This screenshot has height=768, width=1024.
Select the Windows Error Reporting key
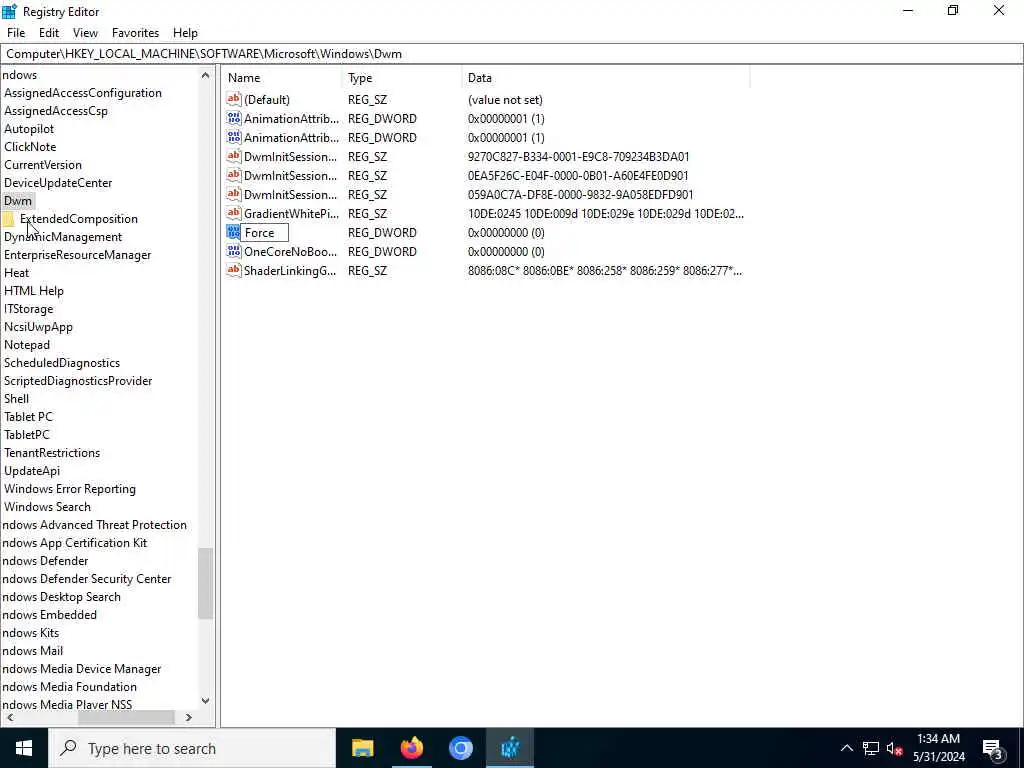point(70,489)
